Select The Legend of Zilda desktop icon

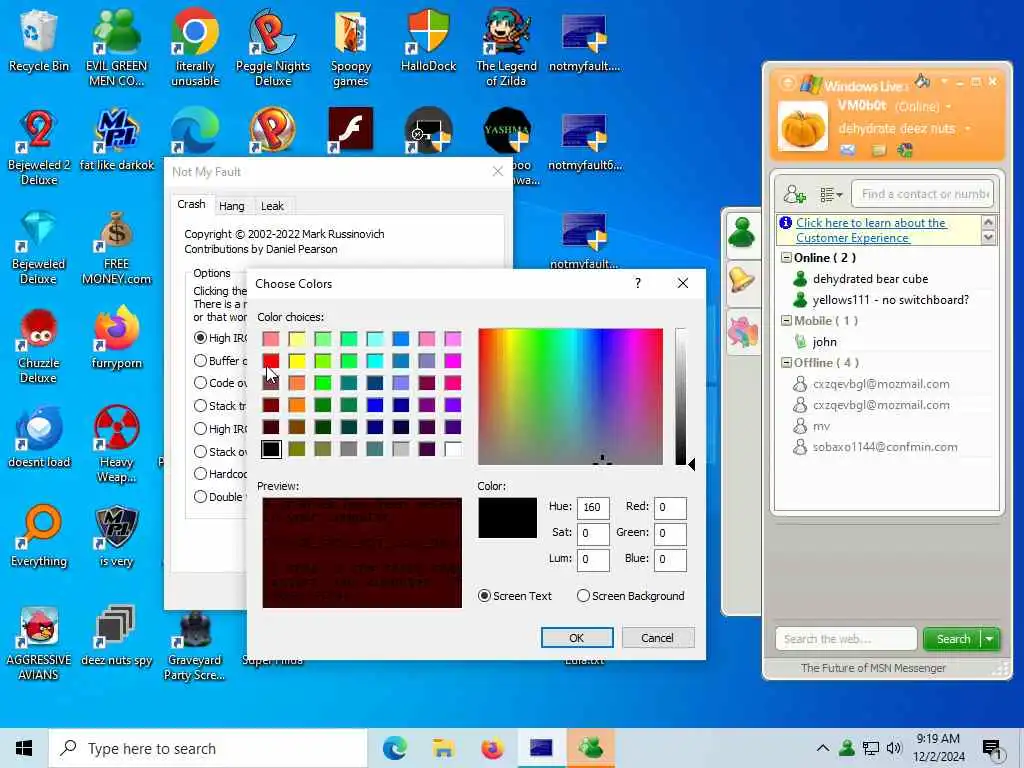tap(506, 47)
